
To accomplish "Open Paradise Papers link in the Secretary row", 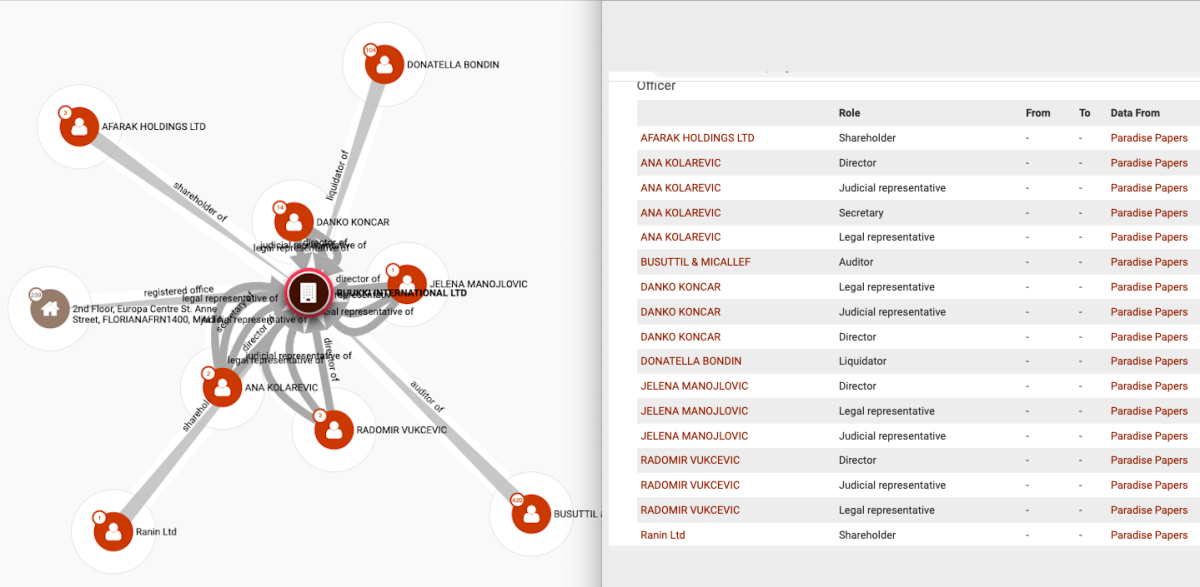I will point(1149,212).
